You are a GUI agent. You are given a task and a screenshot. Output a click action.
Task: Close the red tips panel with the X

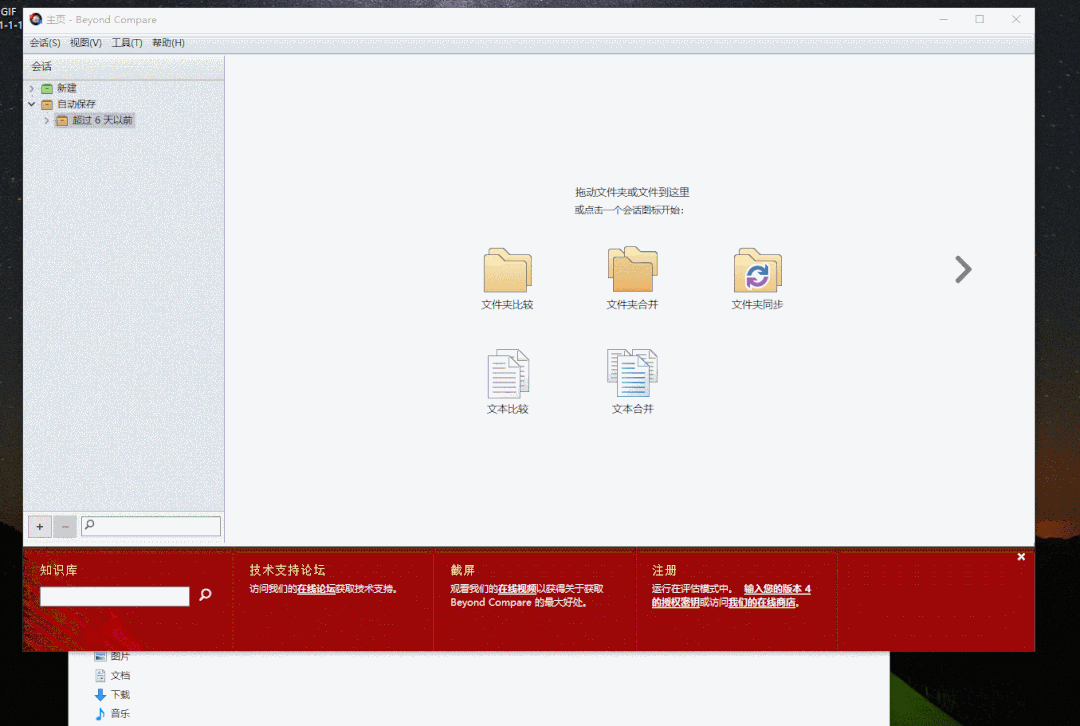(1021, 557)
